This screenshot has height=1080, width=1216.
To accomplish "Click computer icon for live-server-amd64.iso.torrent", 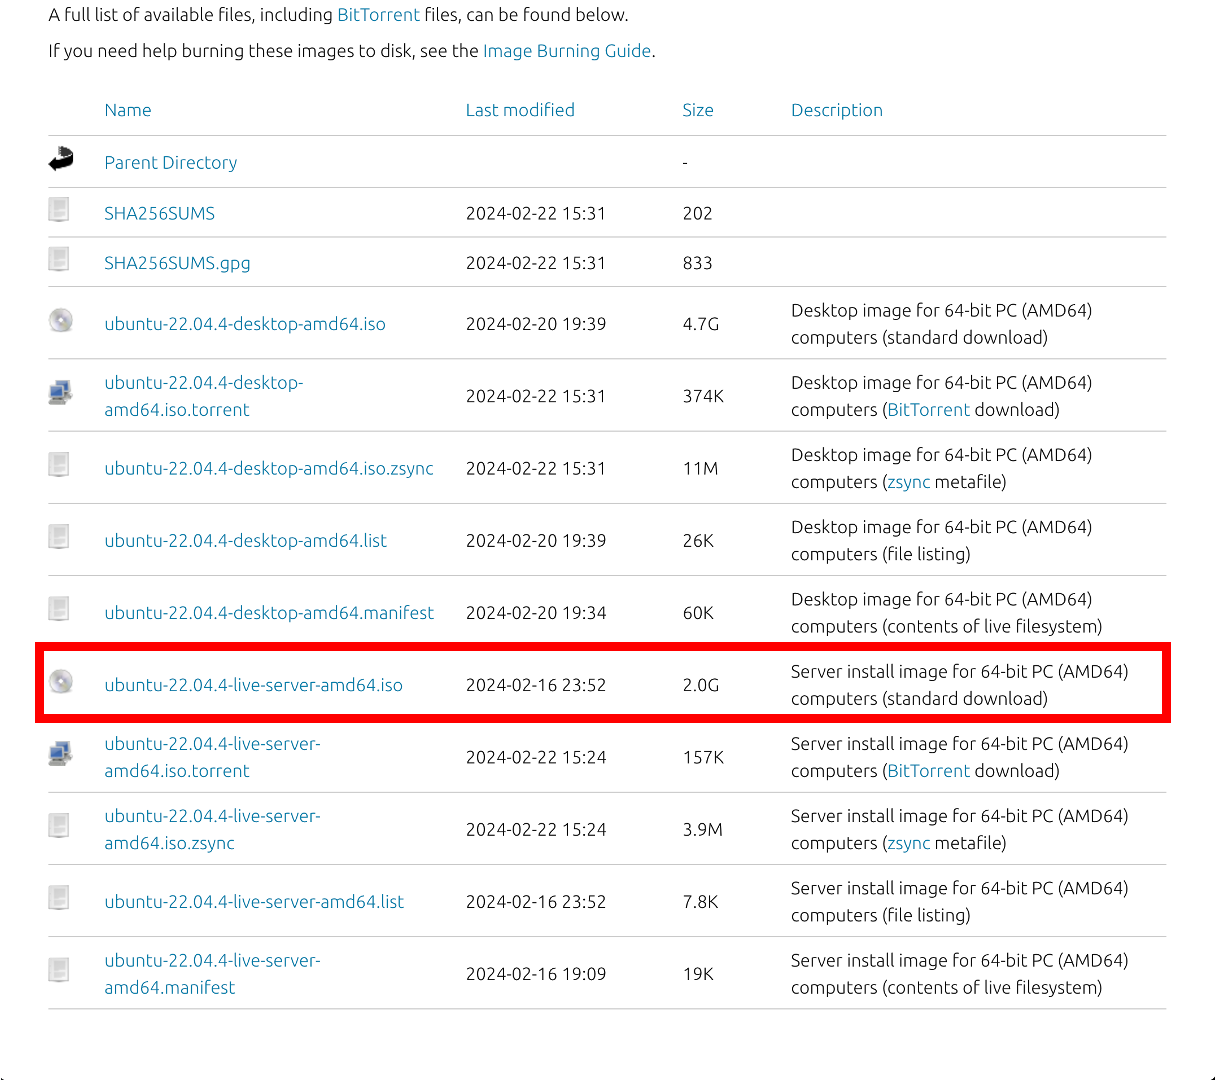I will [60, 753].
